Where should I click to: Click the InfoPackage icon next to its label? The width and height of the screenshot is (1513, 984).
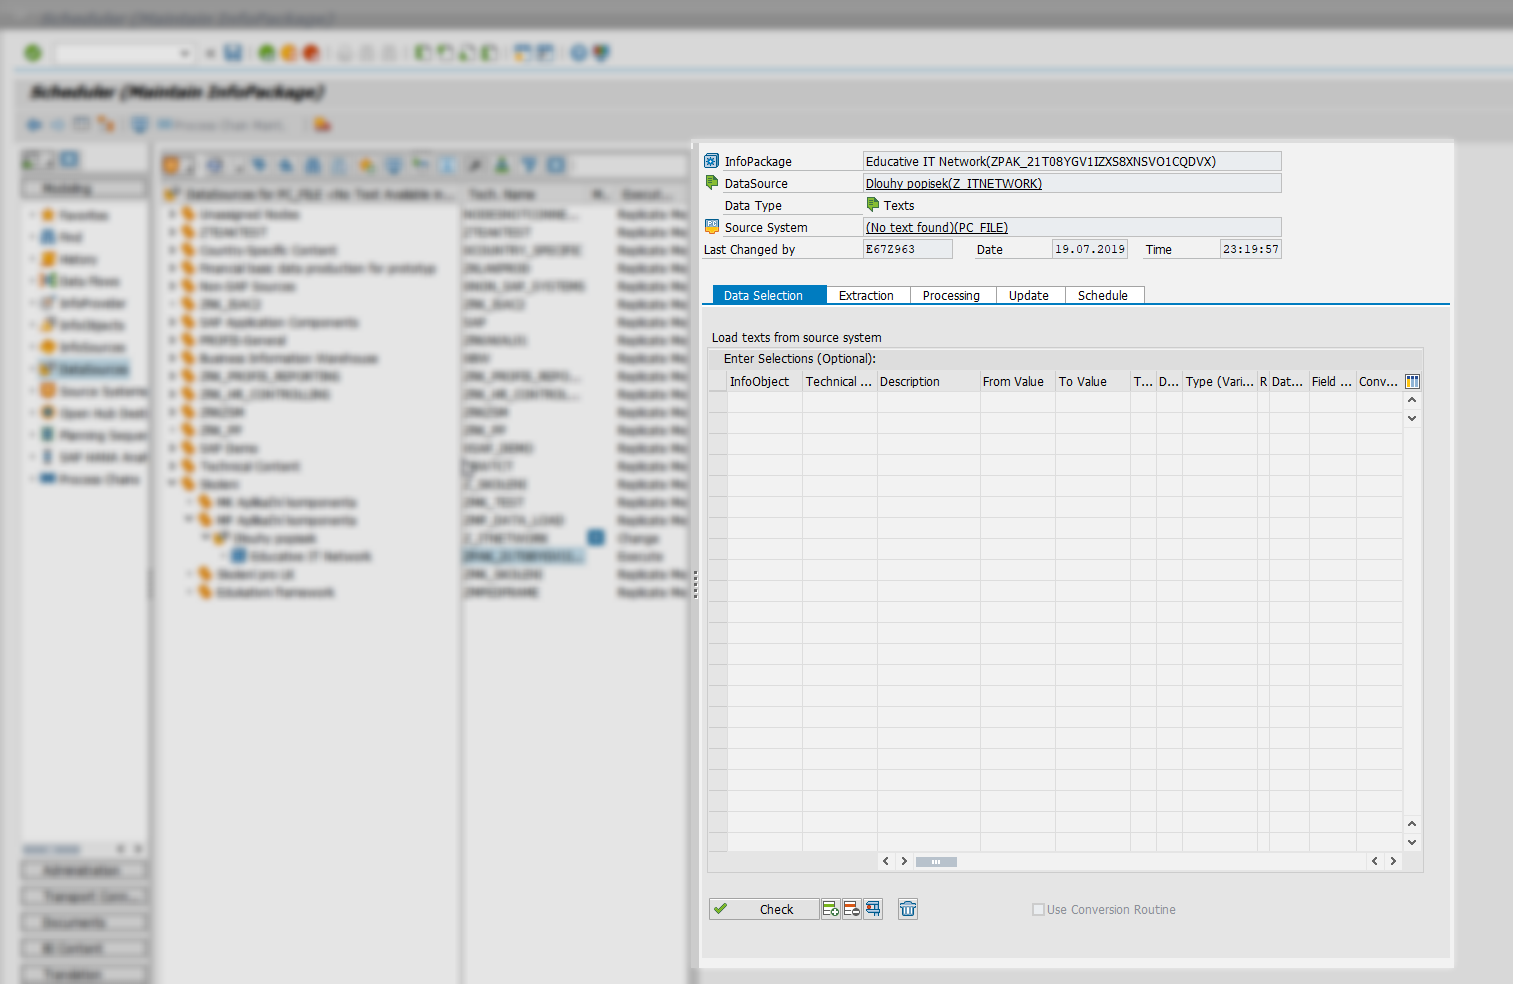tap(710, 160)
